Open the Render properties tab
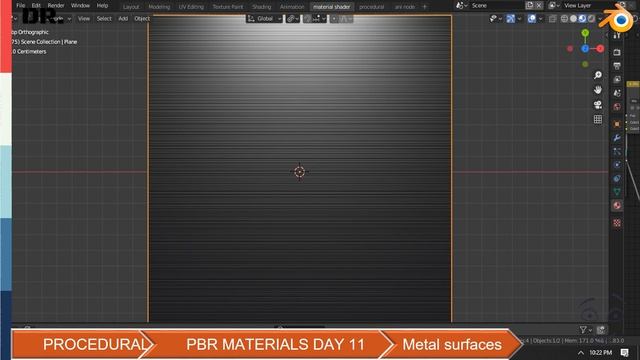The width and height of the screenshot is (640, 360). click(x=617, y=52)
